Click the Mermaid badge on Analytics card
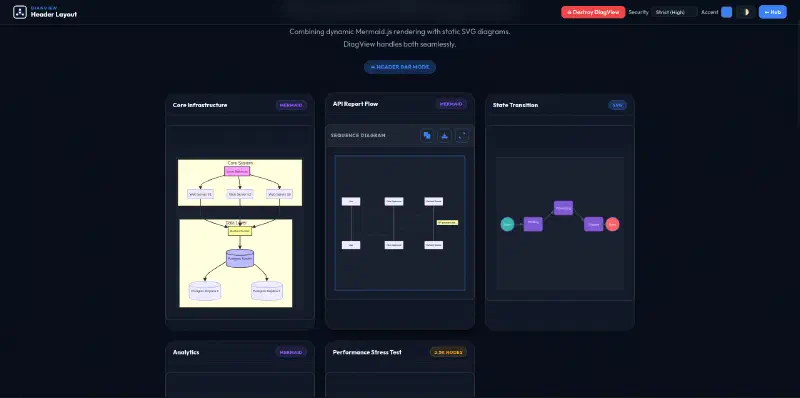The height and width of the screenshot is (398, 800). point(291,352)
